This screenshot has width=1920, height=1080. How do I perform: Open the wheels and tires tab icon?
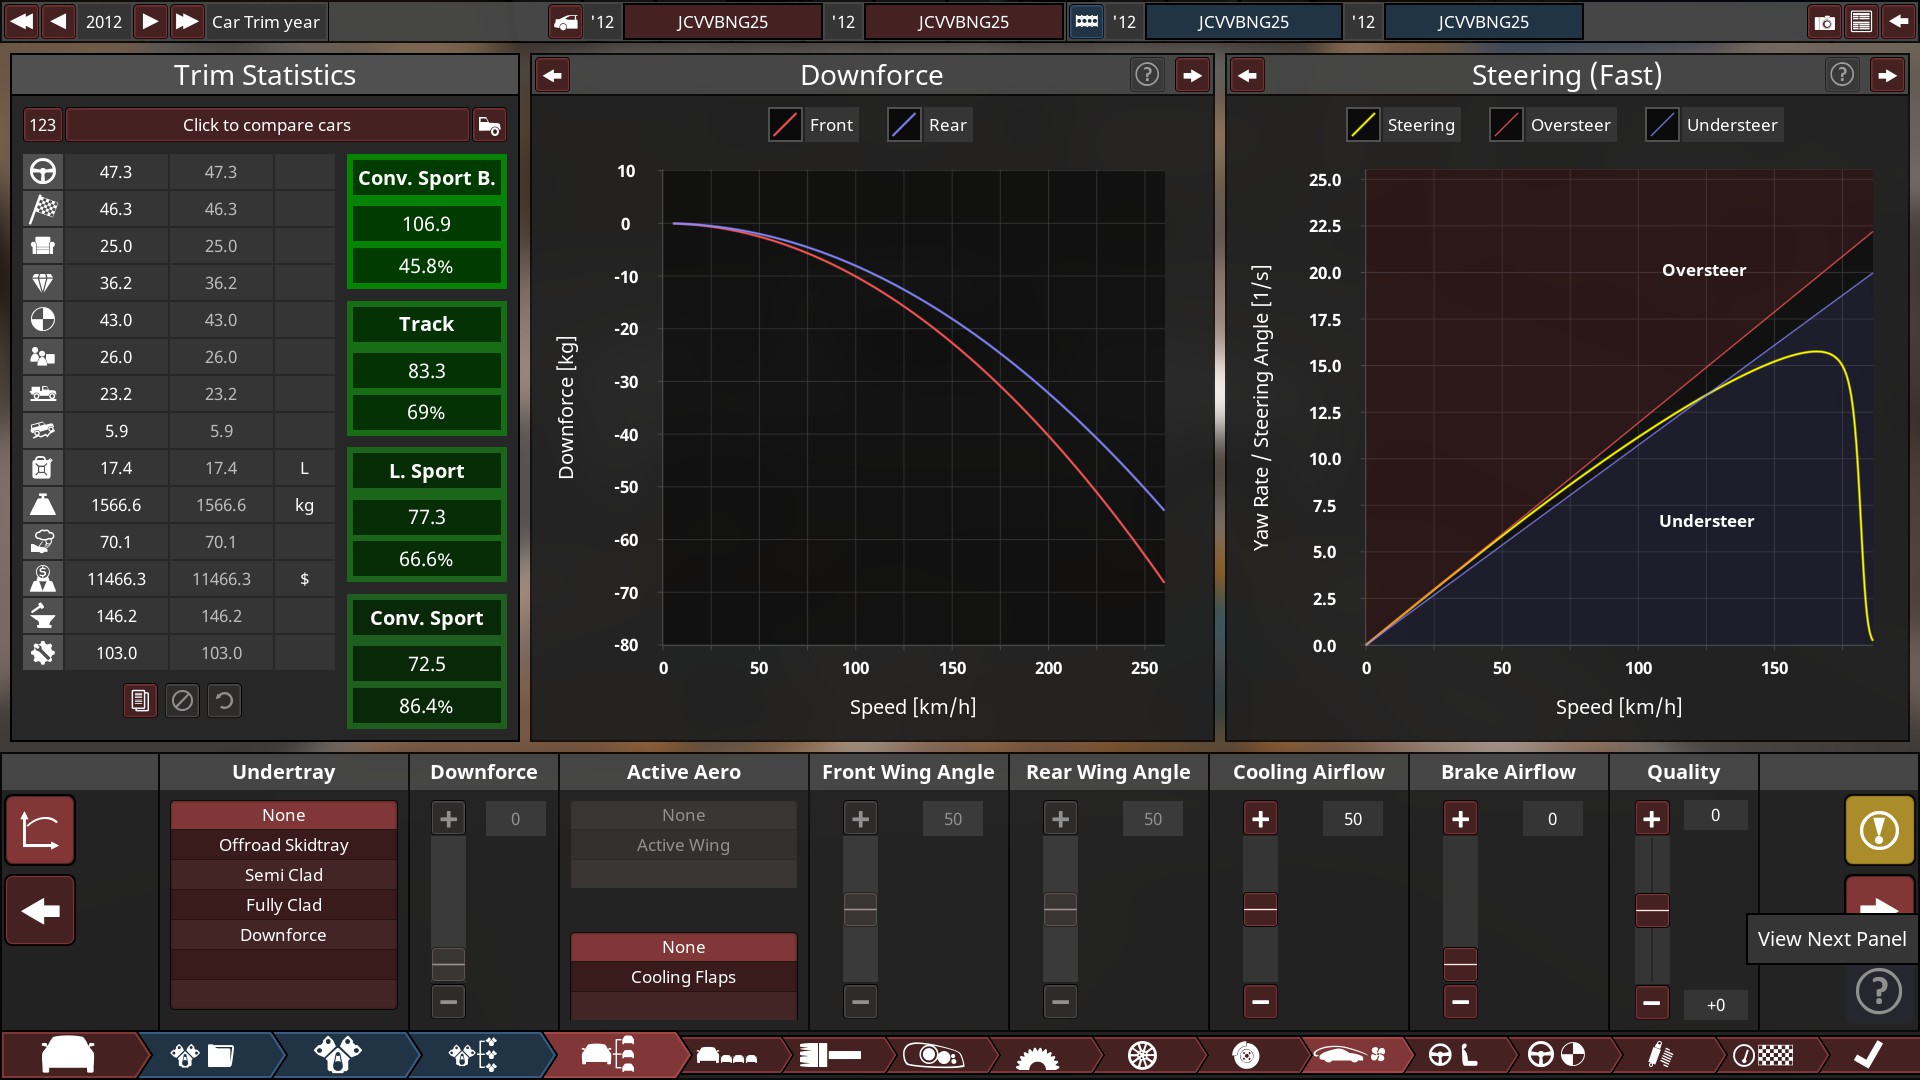pos(1142,1055)
